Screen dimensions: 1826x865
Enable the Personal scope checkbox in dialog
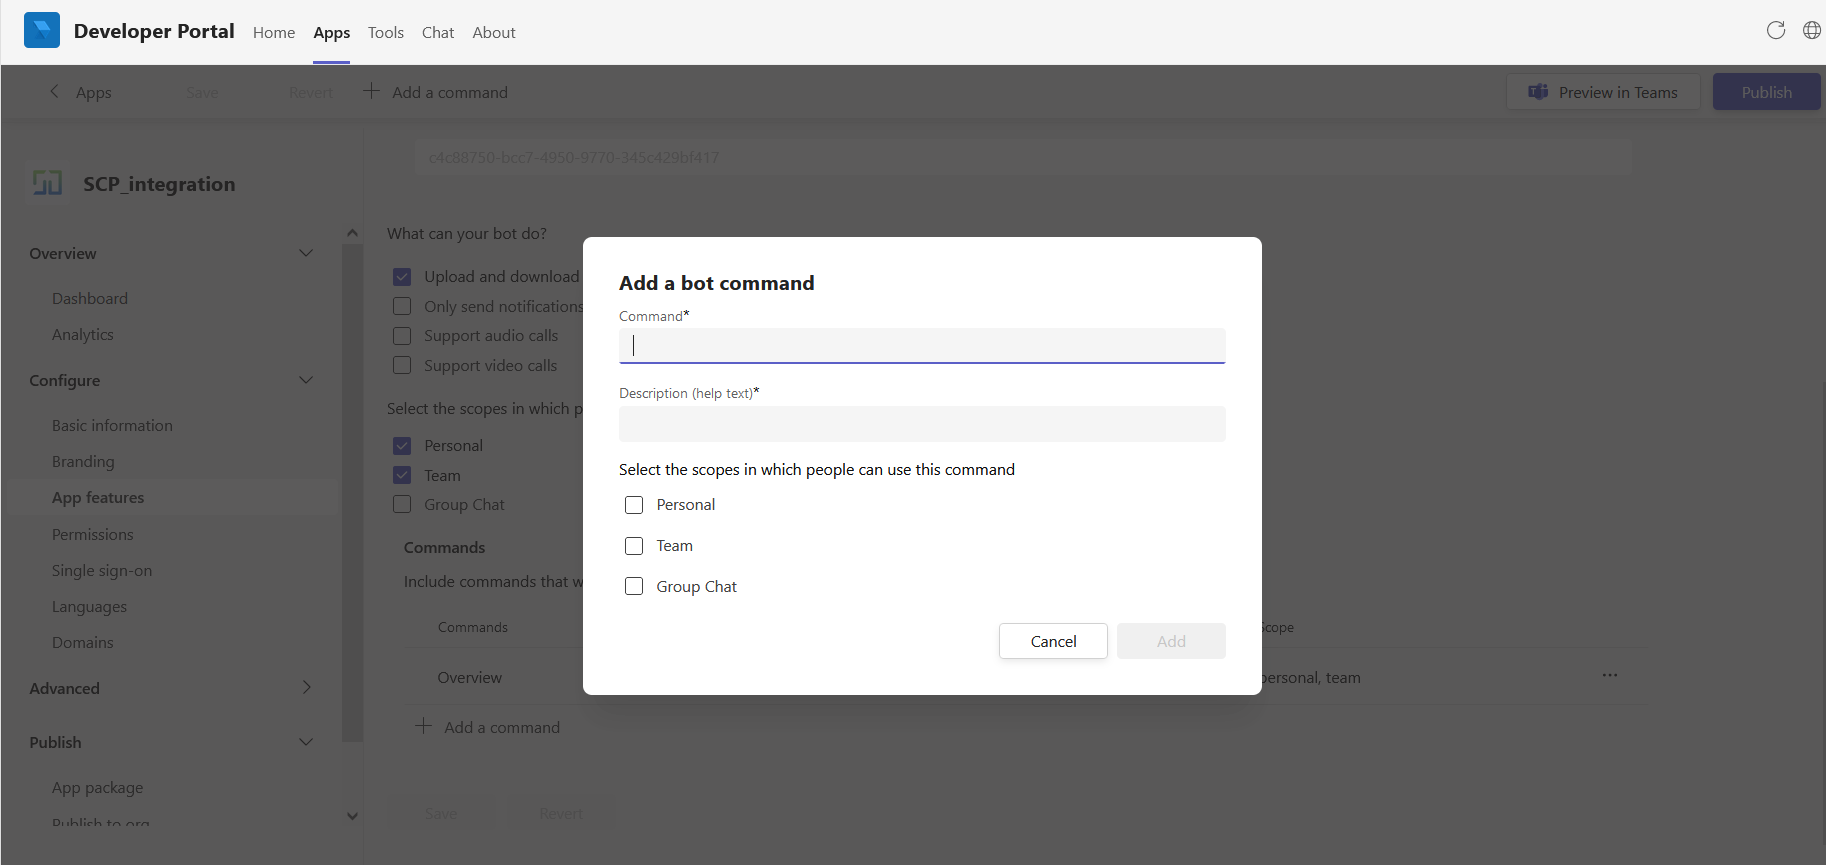(x=634, y=505)
